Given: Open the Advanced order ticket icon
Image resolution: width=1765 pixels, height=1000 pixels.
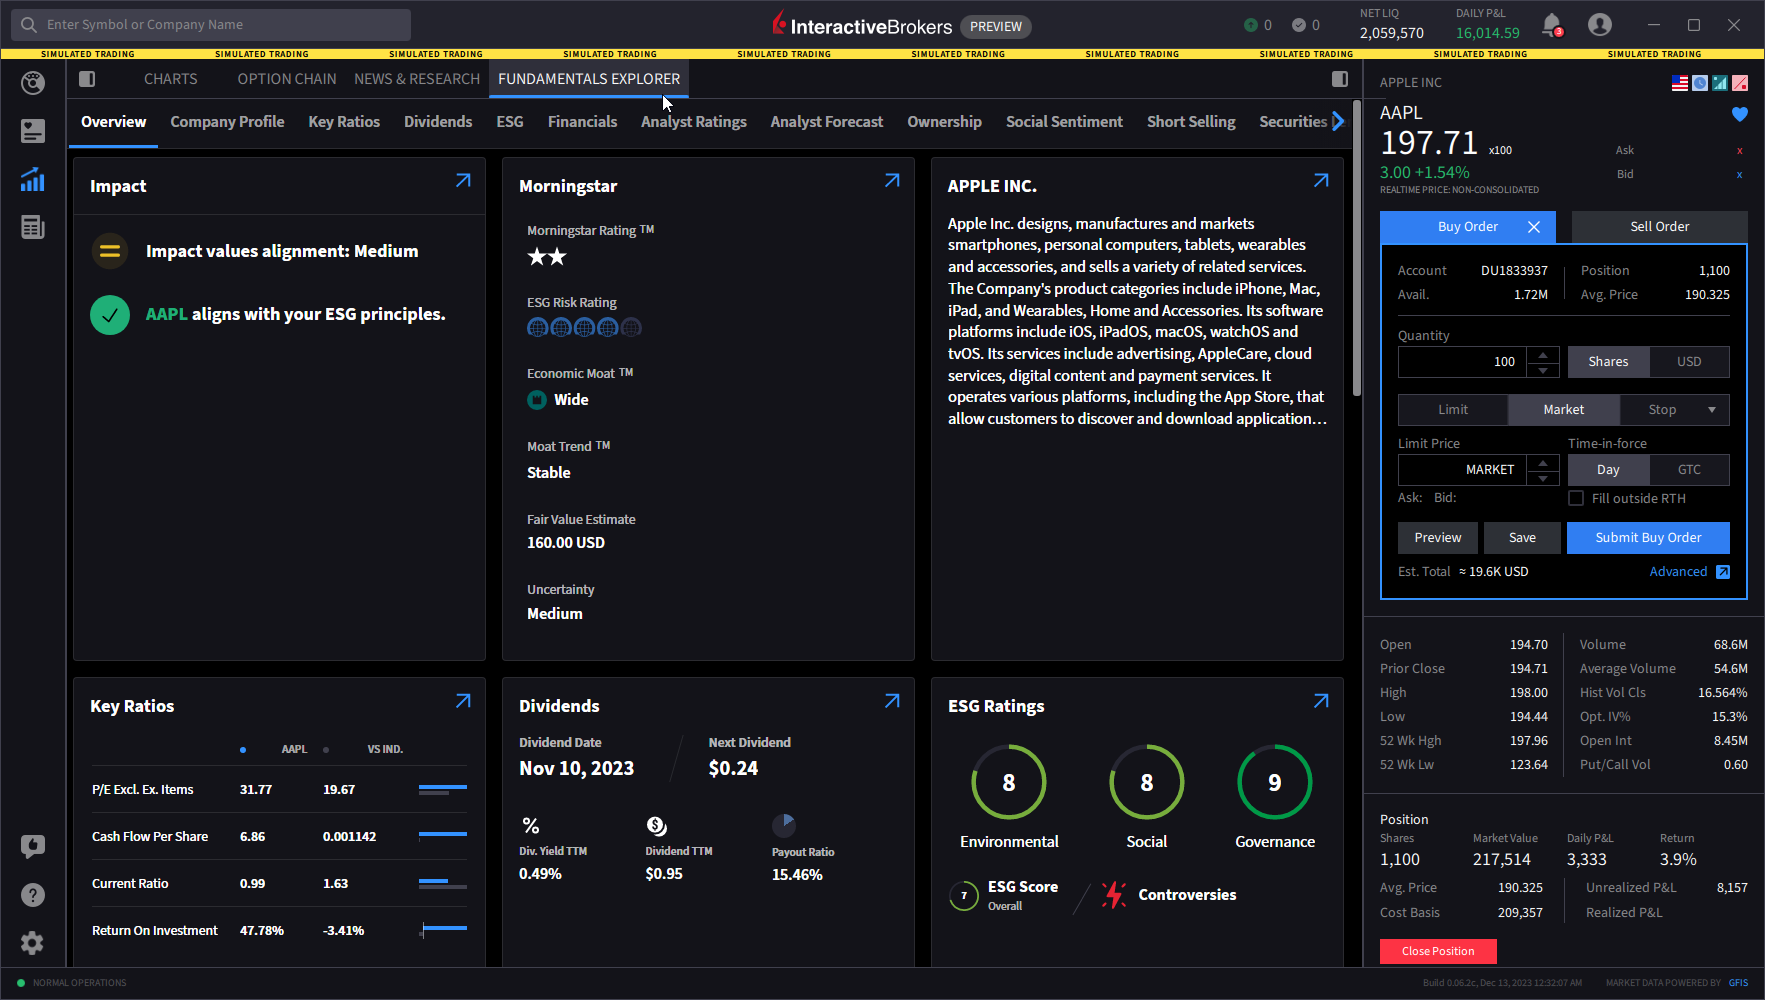Looking at the screenshot, I should pos(1723,572).
